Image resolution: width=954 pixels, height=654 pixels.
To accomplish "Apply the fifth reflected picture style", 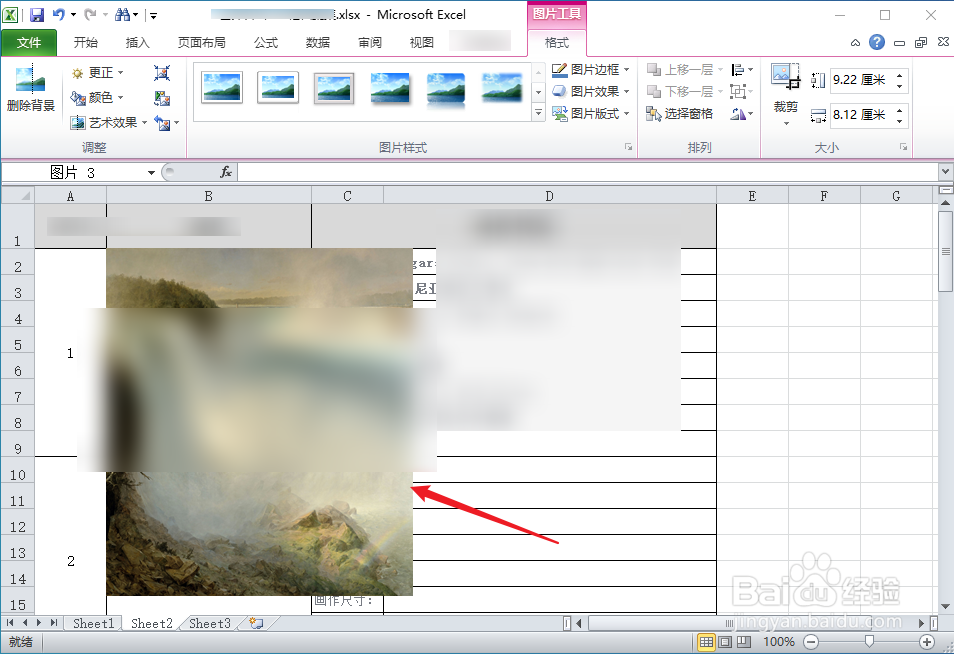I will pos(446,87).
